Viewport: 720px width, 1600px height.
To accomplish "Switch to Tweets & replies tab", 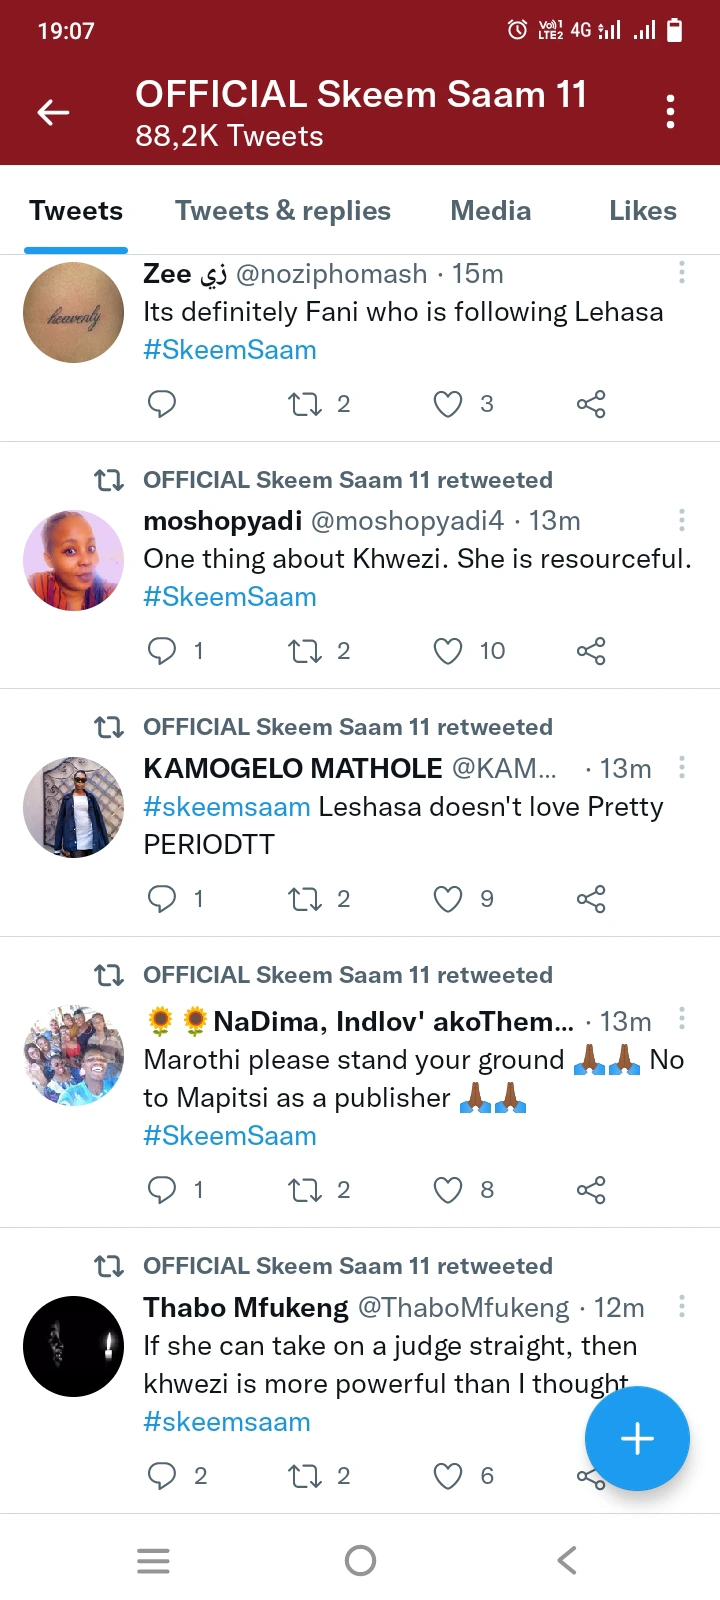I will (x=282, y=211).
